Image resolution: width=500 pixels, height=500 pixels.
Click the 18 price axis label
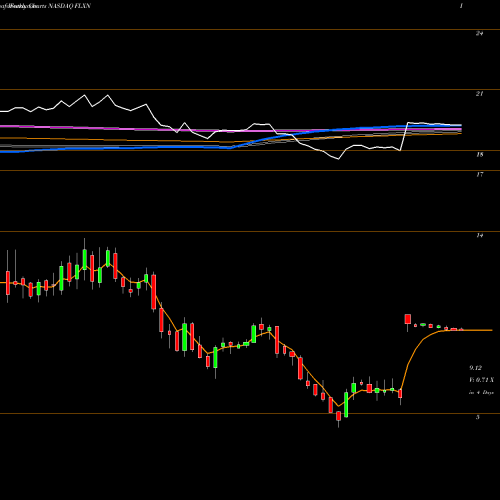pos(479,154)
